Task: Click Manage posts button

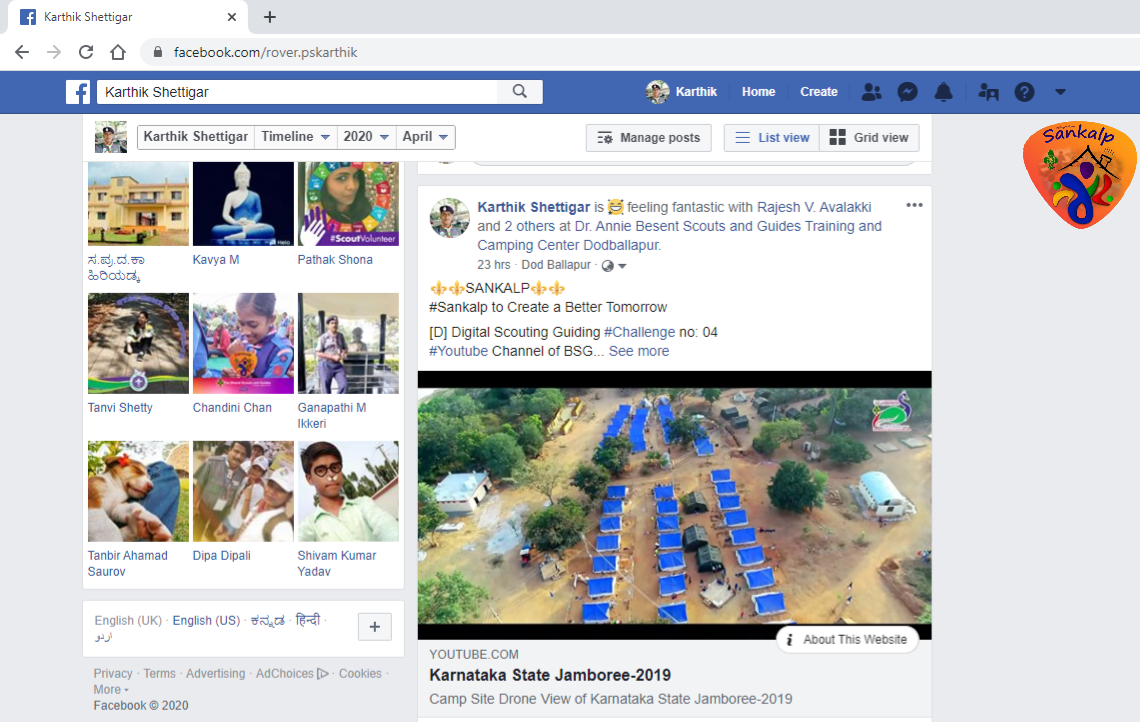Action: click(x=648, y=138)
